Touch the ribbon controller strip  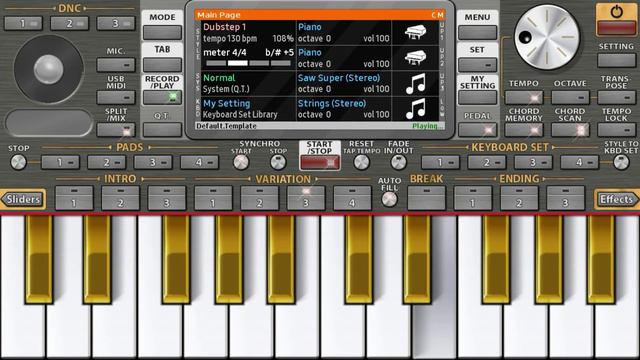[x=49, y=122]
